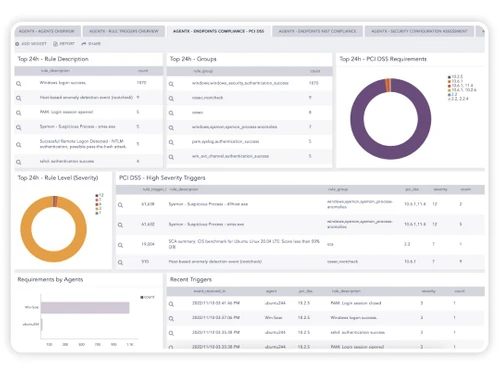The image size is (500, 375).
Task: Click the severity 12 legend swatch in Rule Level chart
Action: click(97, 195)
